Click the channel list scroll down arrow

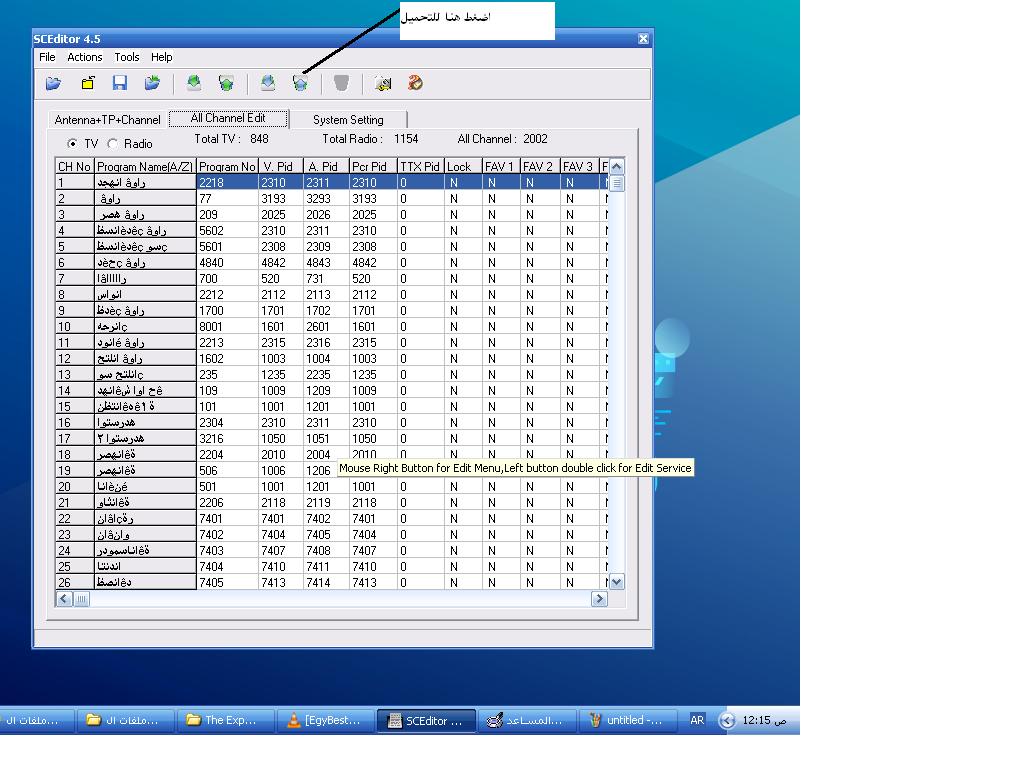tap(616, 581)
